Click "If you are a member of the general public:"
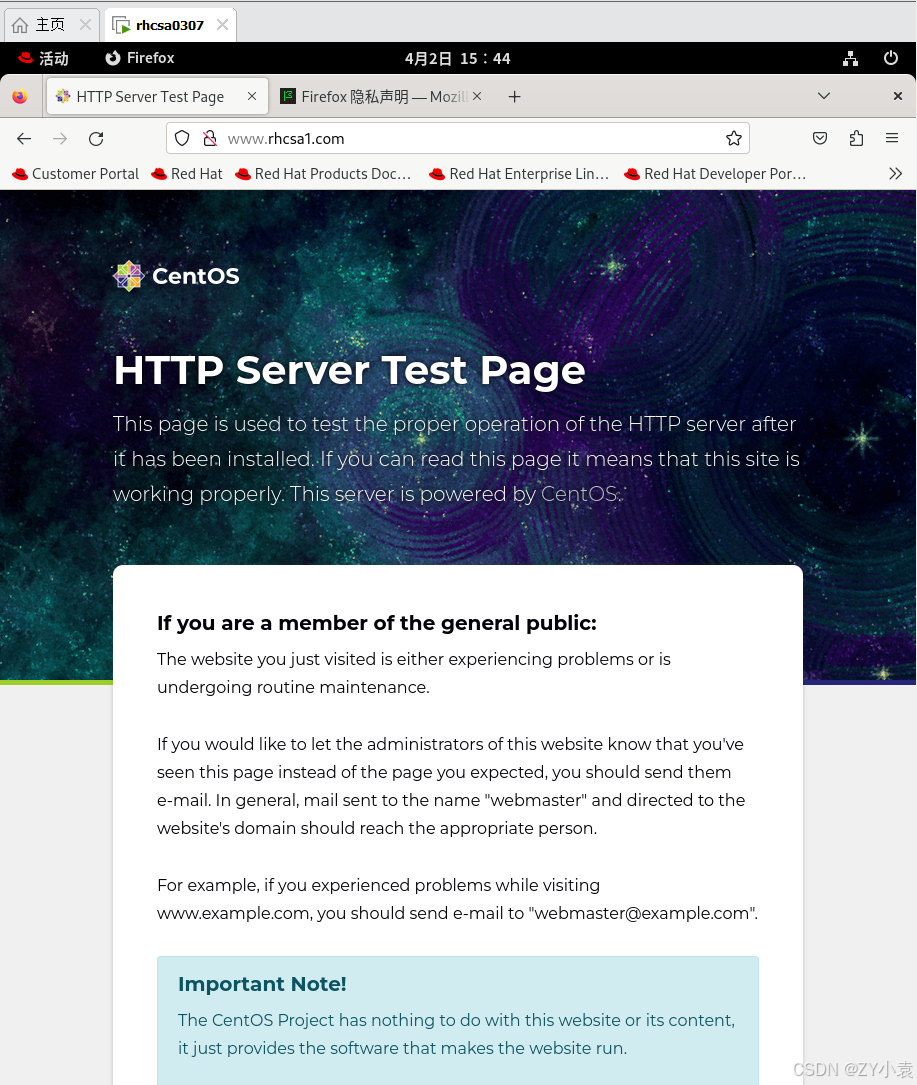 376,623
